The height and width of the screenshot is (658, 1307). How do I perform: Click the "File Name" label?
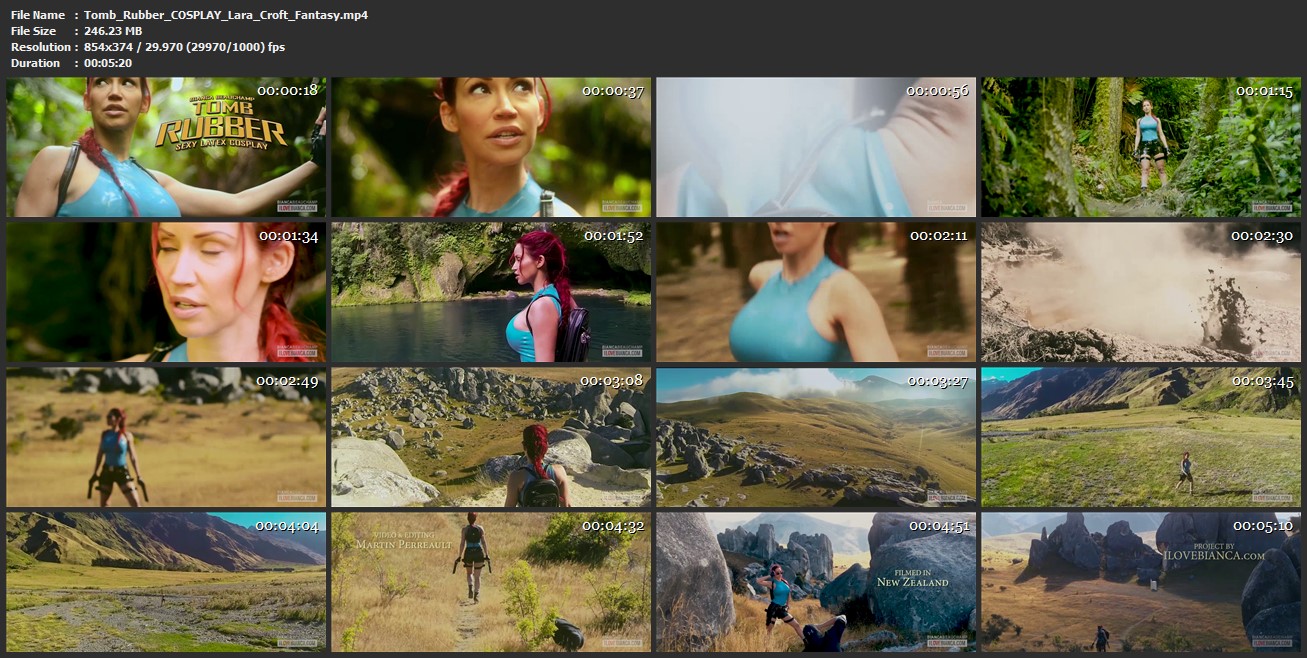click(38, 15)
